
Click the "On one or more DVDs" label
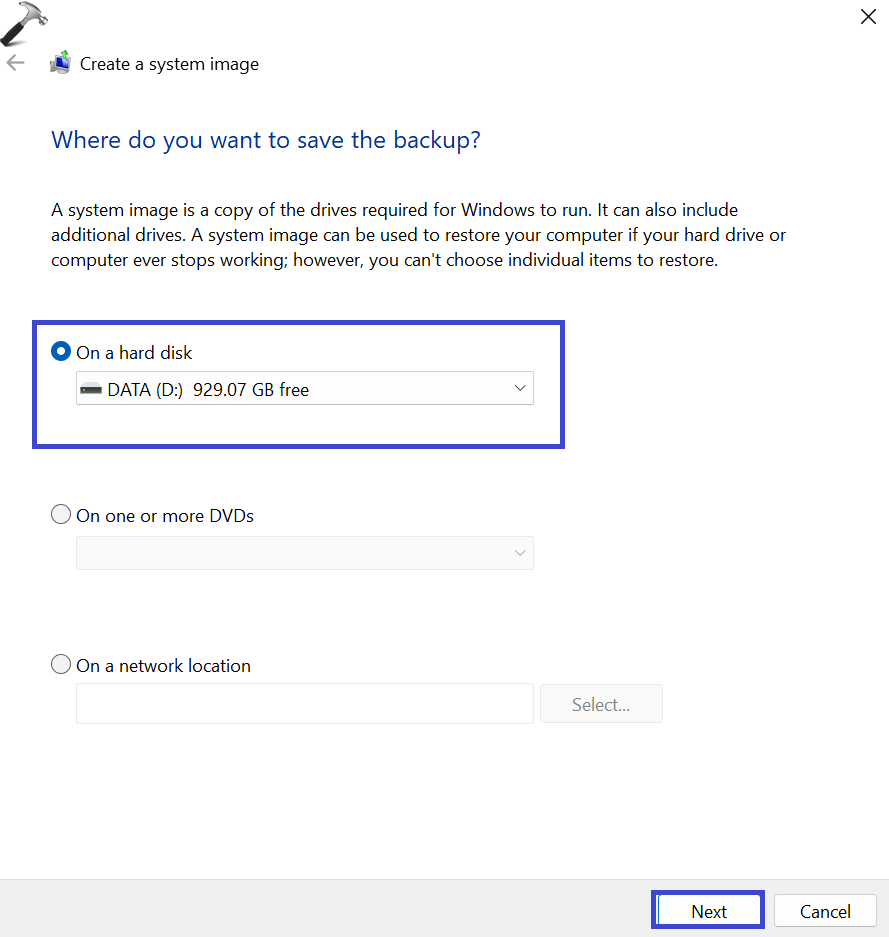click(165, 516)
